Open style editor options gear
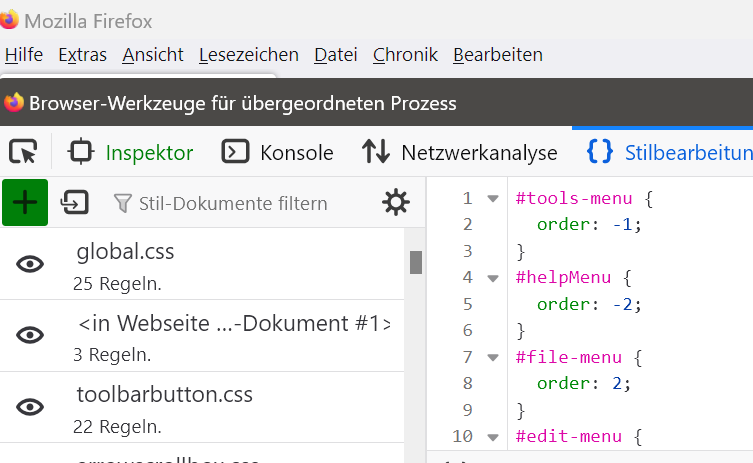Image resolution: width=753 pixels, height=463 pixels. pyautogui.click(x=396, y=203)
